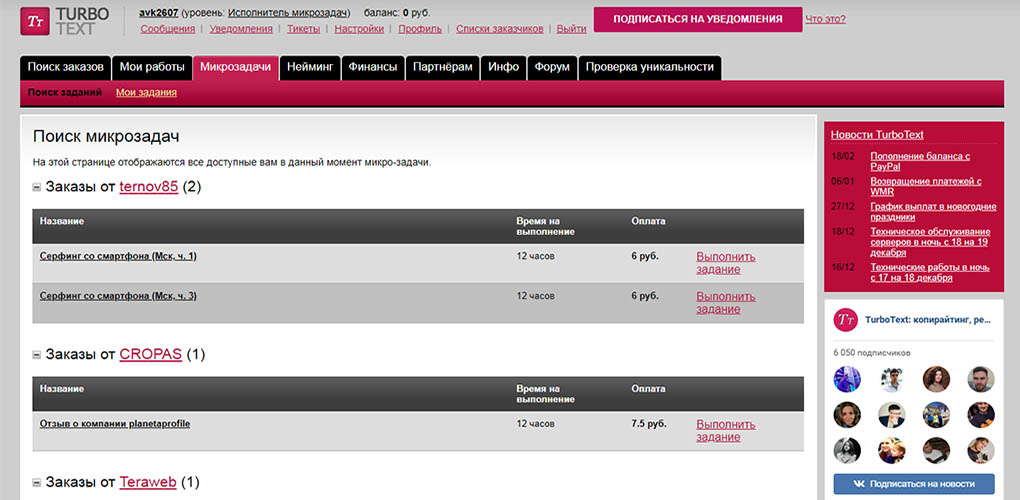Open the Настройки link in header
1020x500 pixels.
click(x=359, y=29)
